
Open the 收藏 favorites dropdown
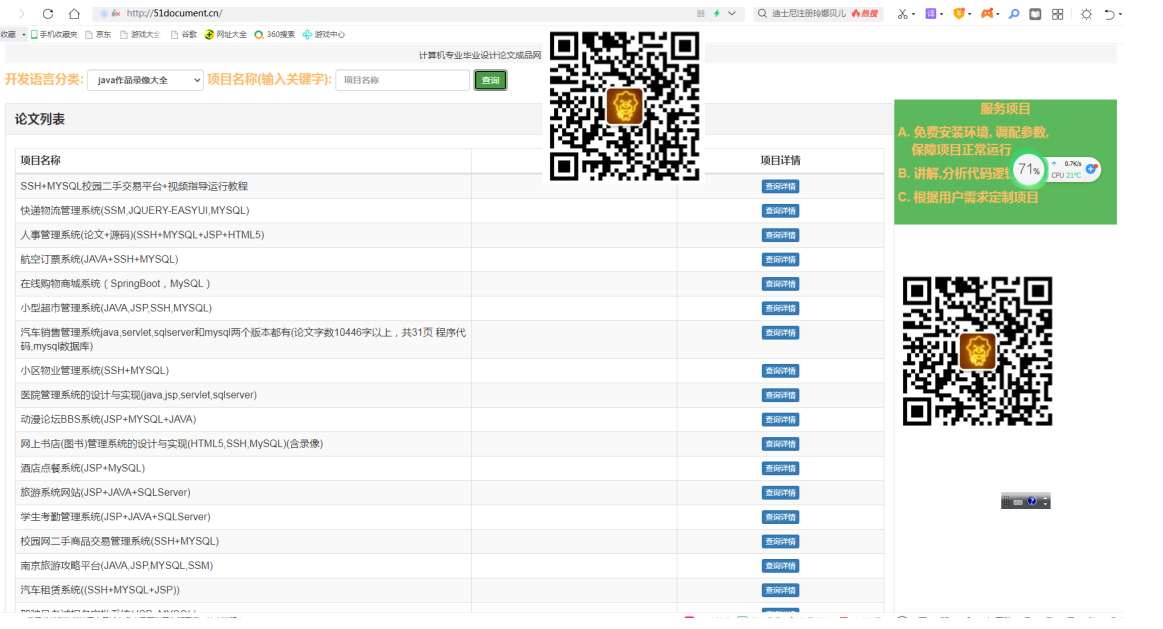coord(13,34)
